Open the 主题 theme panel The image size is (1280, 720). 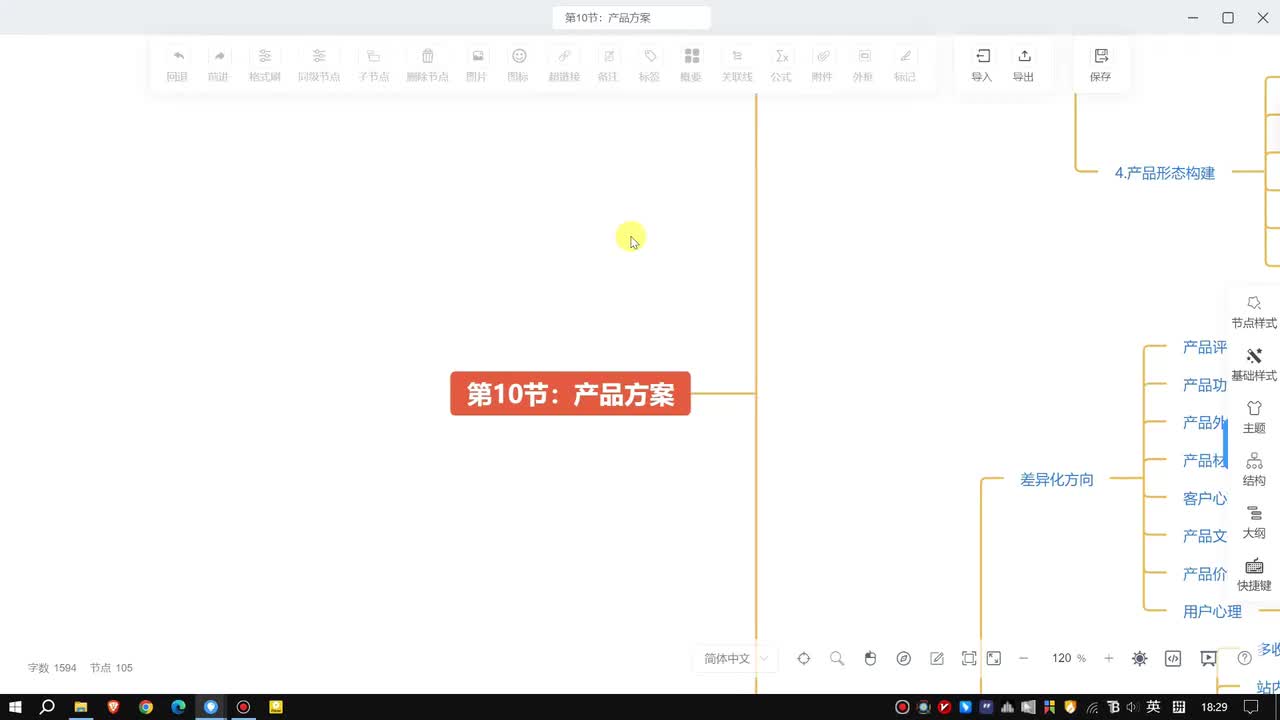pos(1254,417)
